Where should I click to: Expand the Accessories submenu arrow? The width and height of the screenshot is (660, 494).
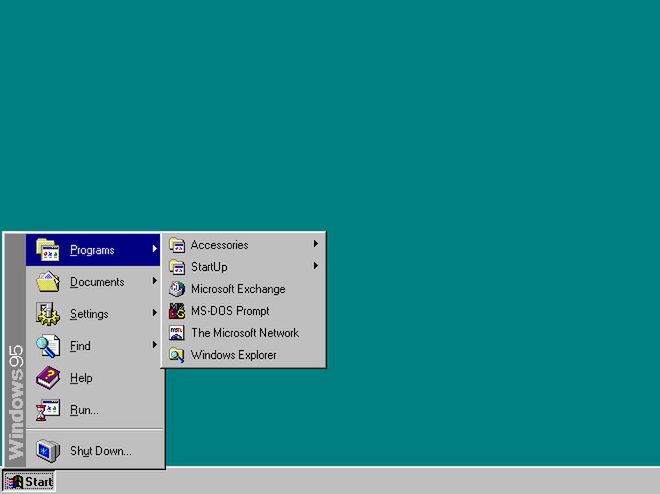pos(316,244)
